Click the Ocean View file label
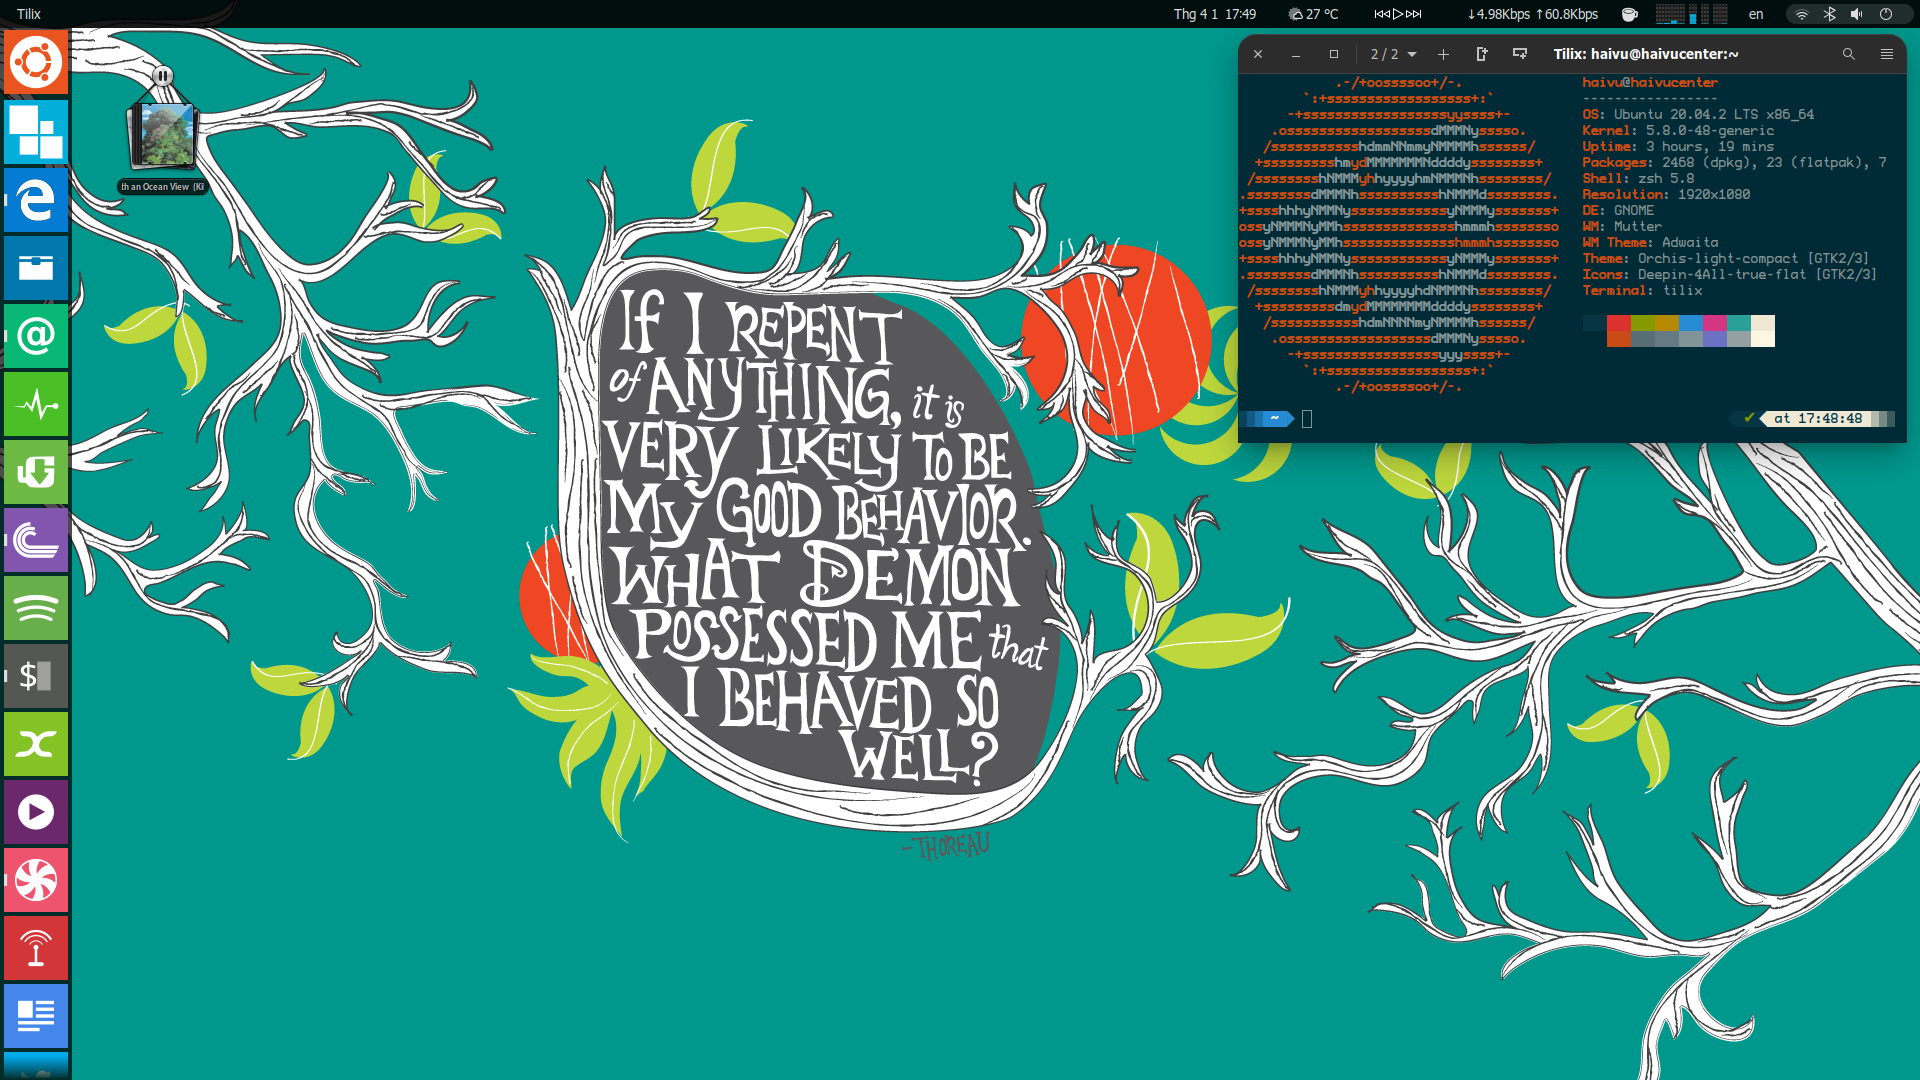 pyautogui.click(x=163, y=187)
